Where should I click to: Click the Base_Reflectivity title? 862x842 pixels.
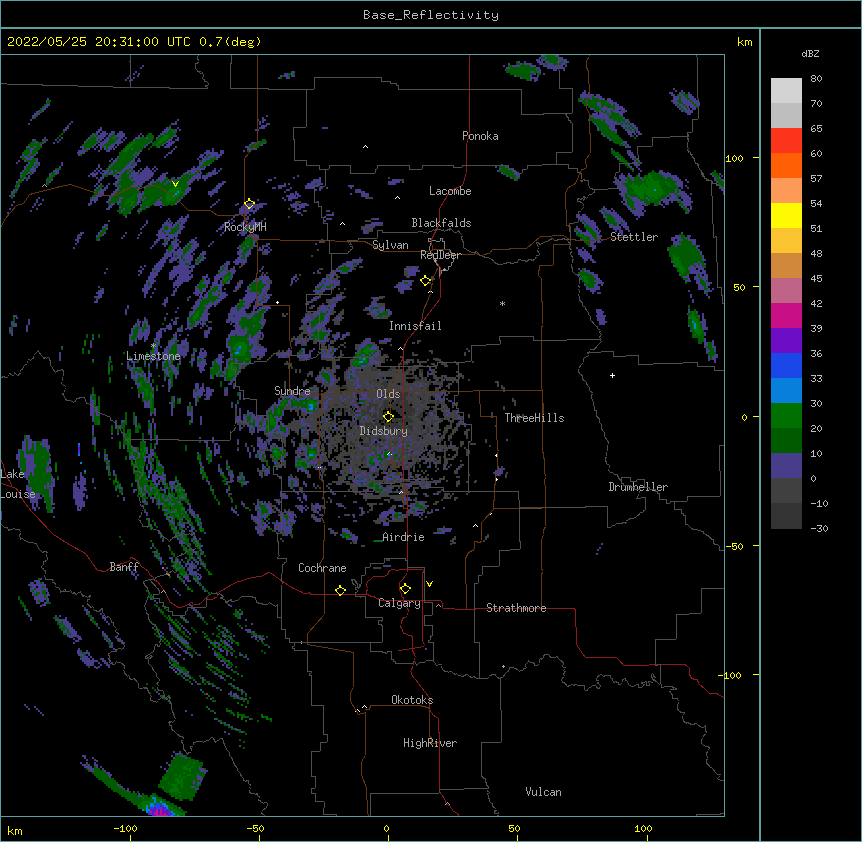tap(431, 15)
